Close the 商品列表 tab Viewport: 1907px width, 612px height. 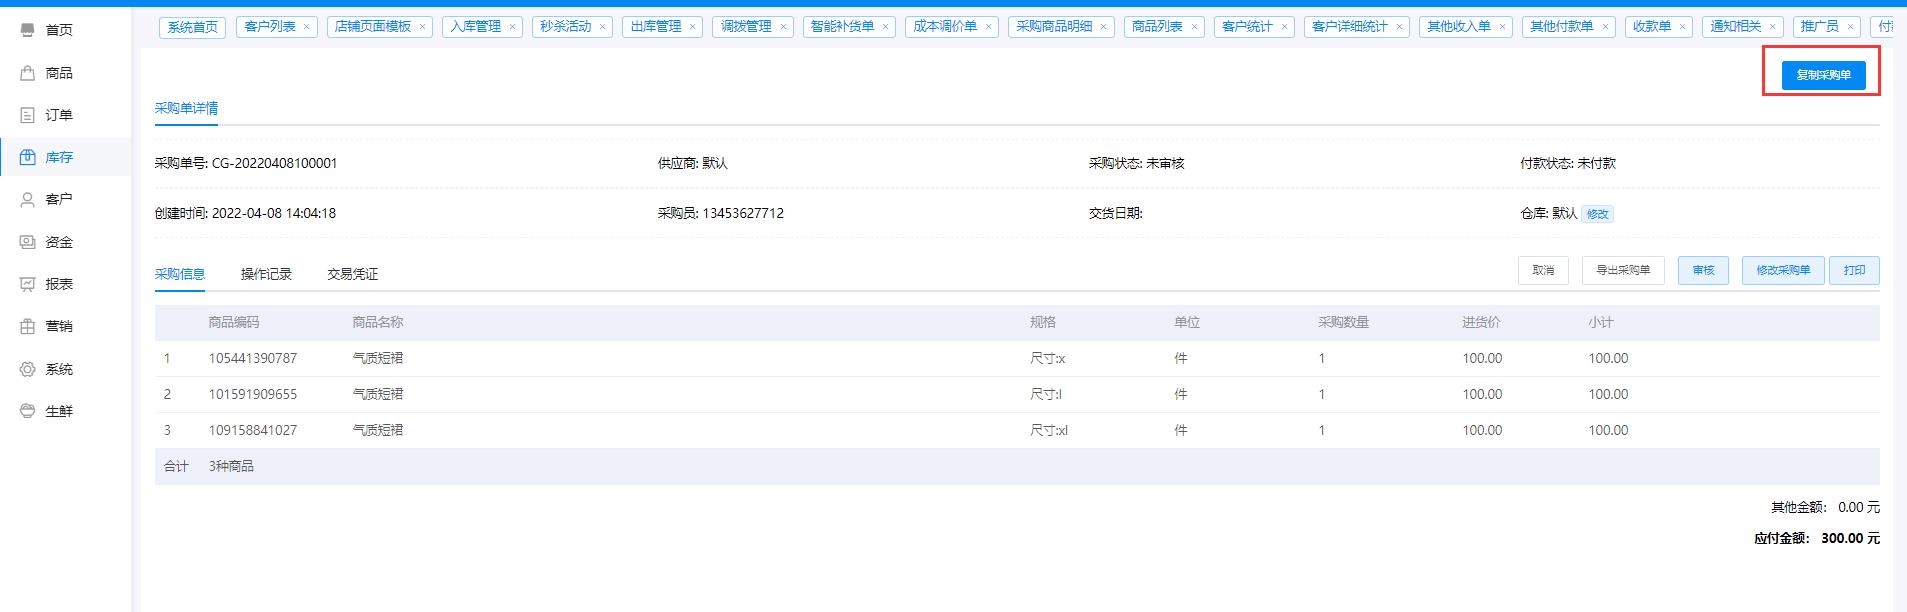(1194, 27)
